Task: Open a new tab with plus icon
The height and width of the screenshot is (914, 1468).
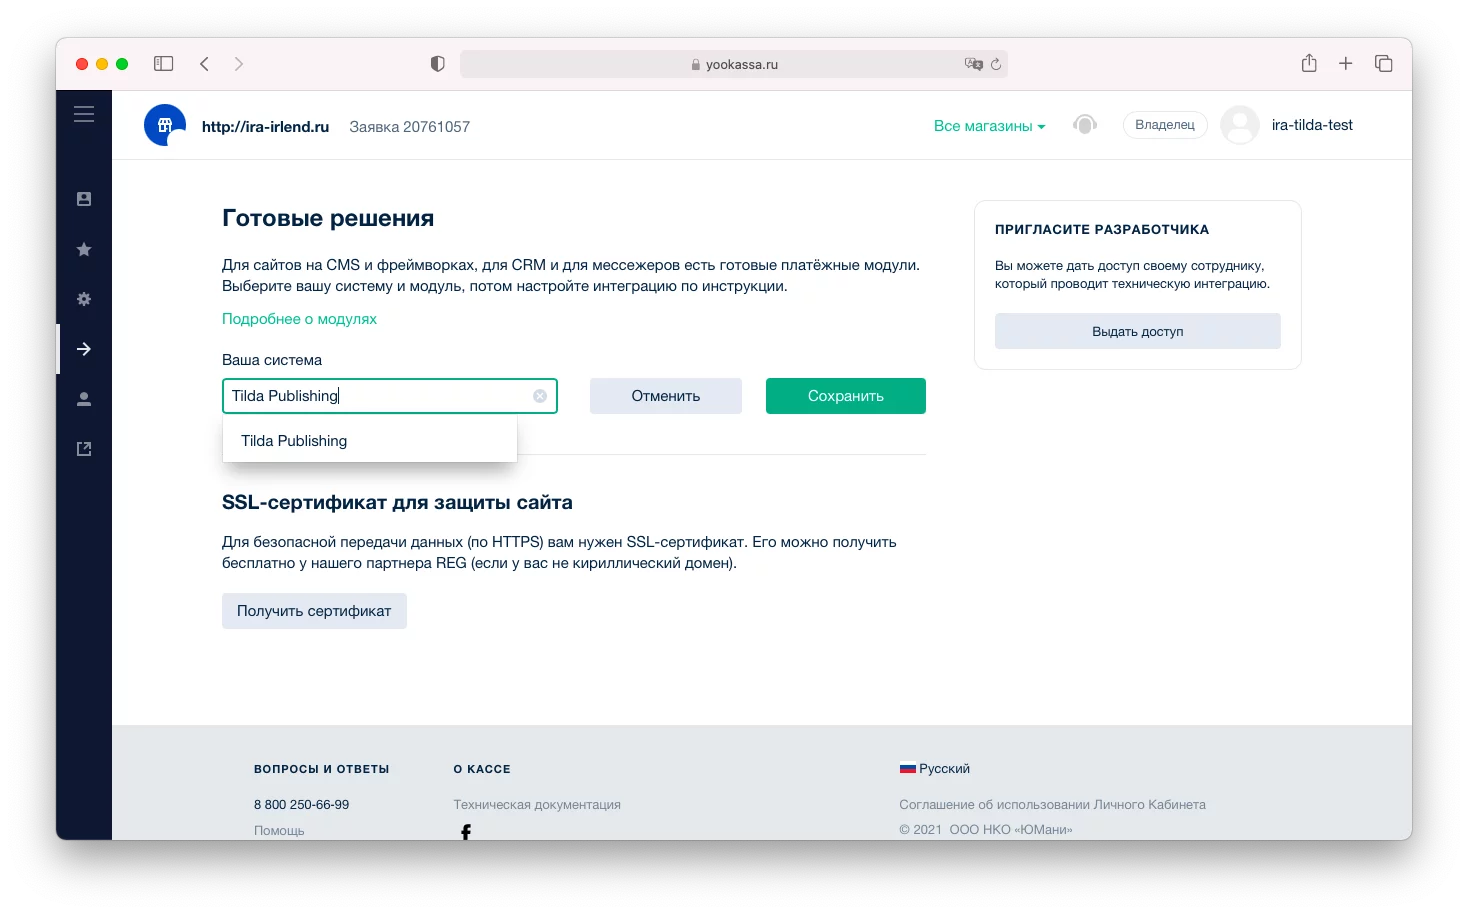Action: pos(1346,63)
